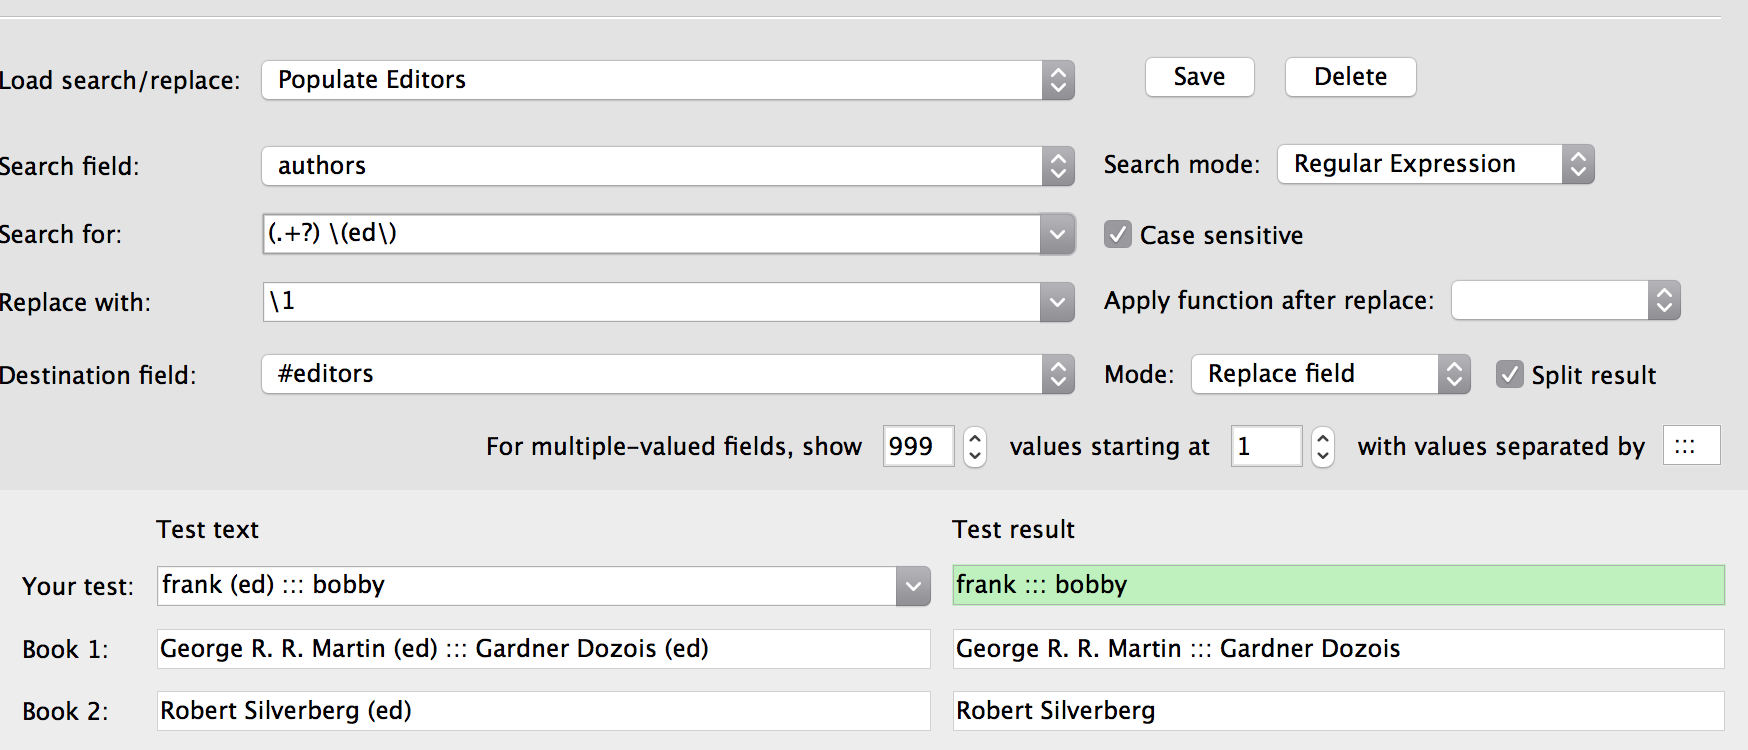Click the values separator input field
The width and height of the screenshot is (1748, 750).
pos(1691,446)
